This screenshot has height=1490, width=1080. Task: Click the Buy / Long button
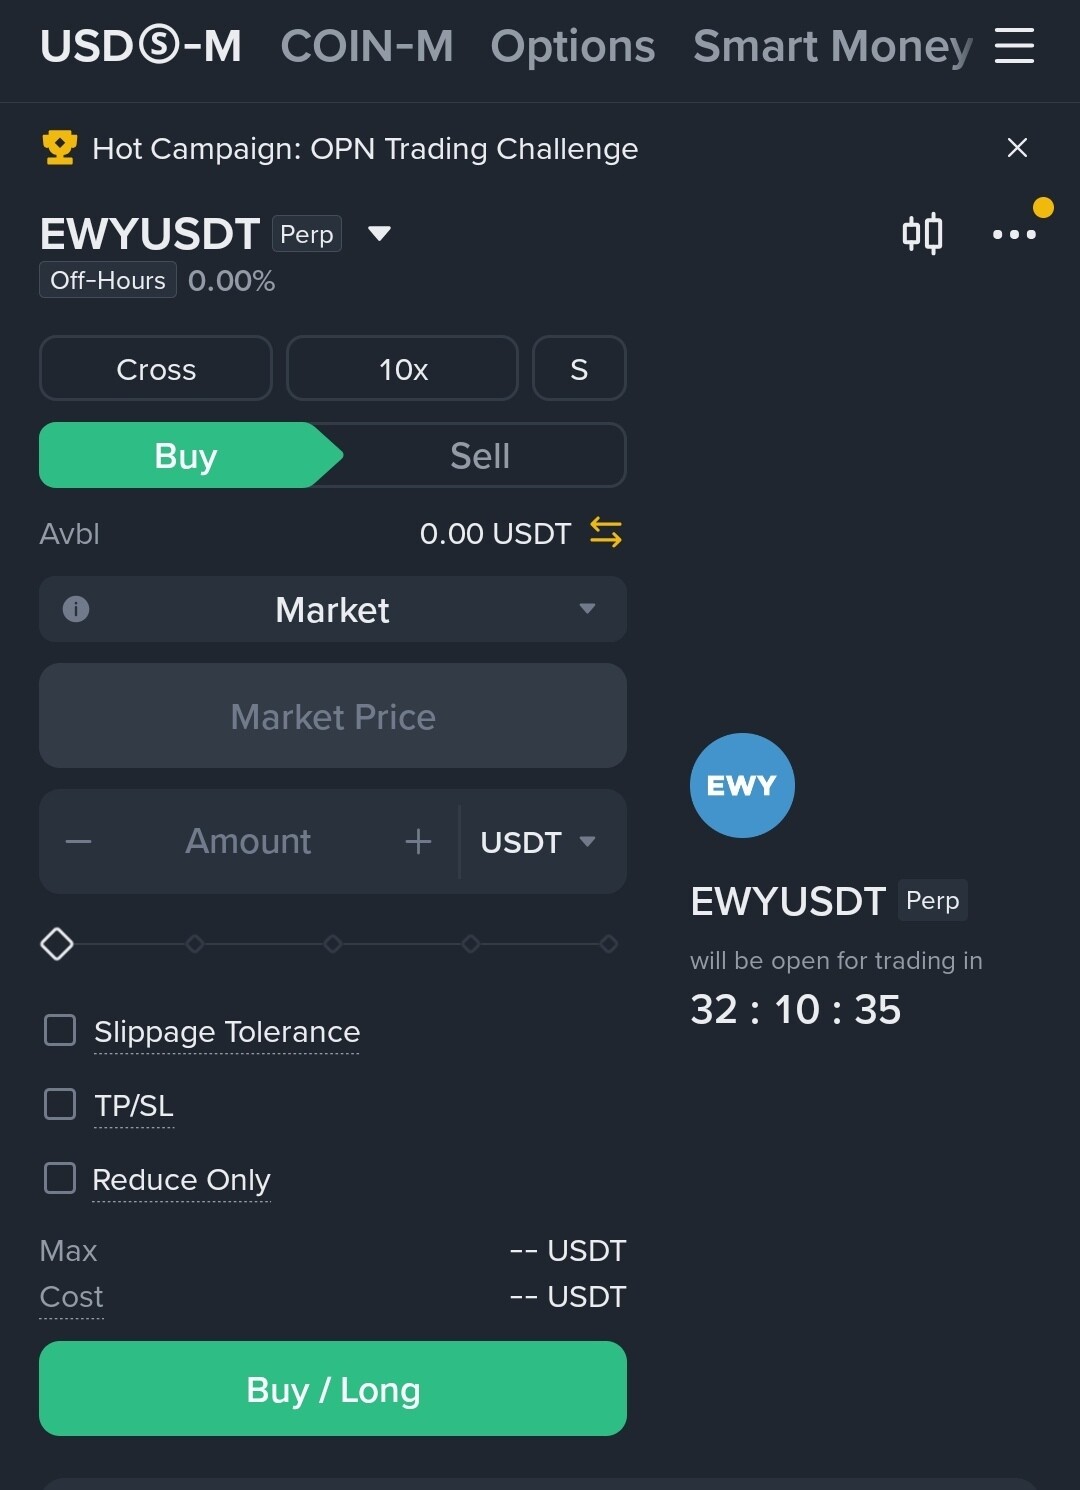click(333, 1389)
